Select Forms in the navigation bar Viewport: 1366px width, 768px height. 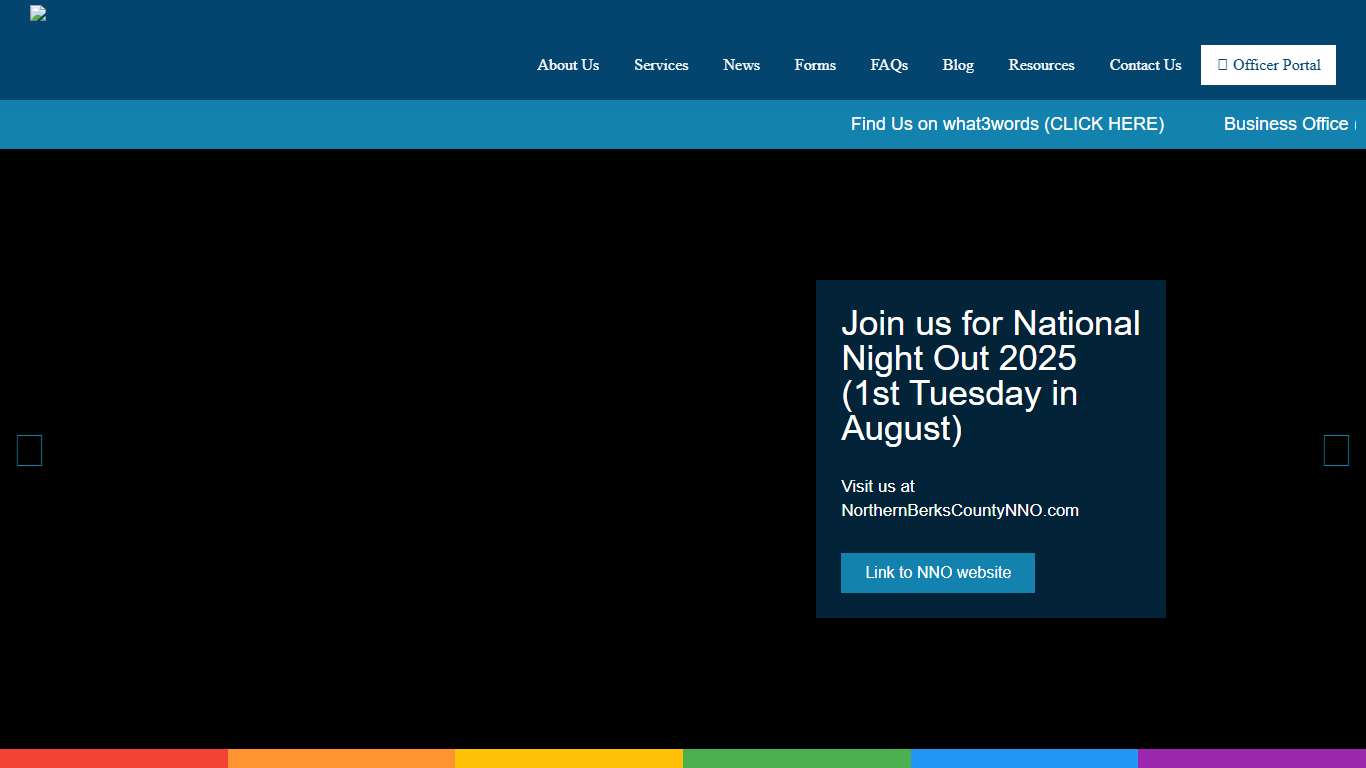815,65
